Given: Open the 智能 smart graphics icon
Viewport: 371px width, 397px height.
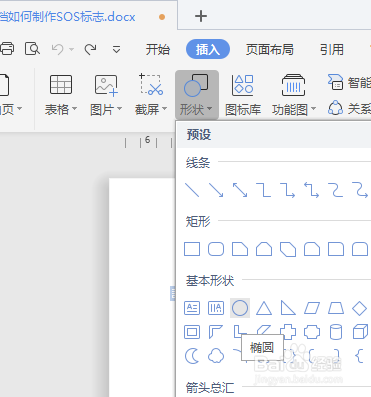Looking at the screenshot, I should pyautogui.click(x=335, y=82).
